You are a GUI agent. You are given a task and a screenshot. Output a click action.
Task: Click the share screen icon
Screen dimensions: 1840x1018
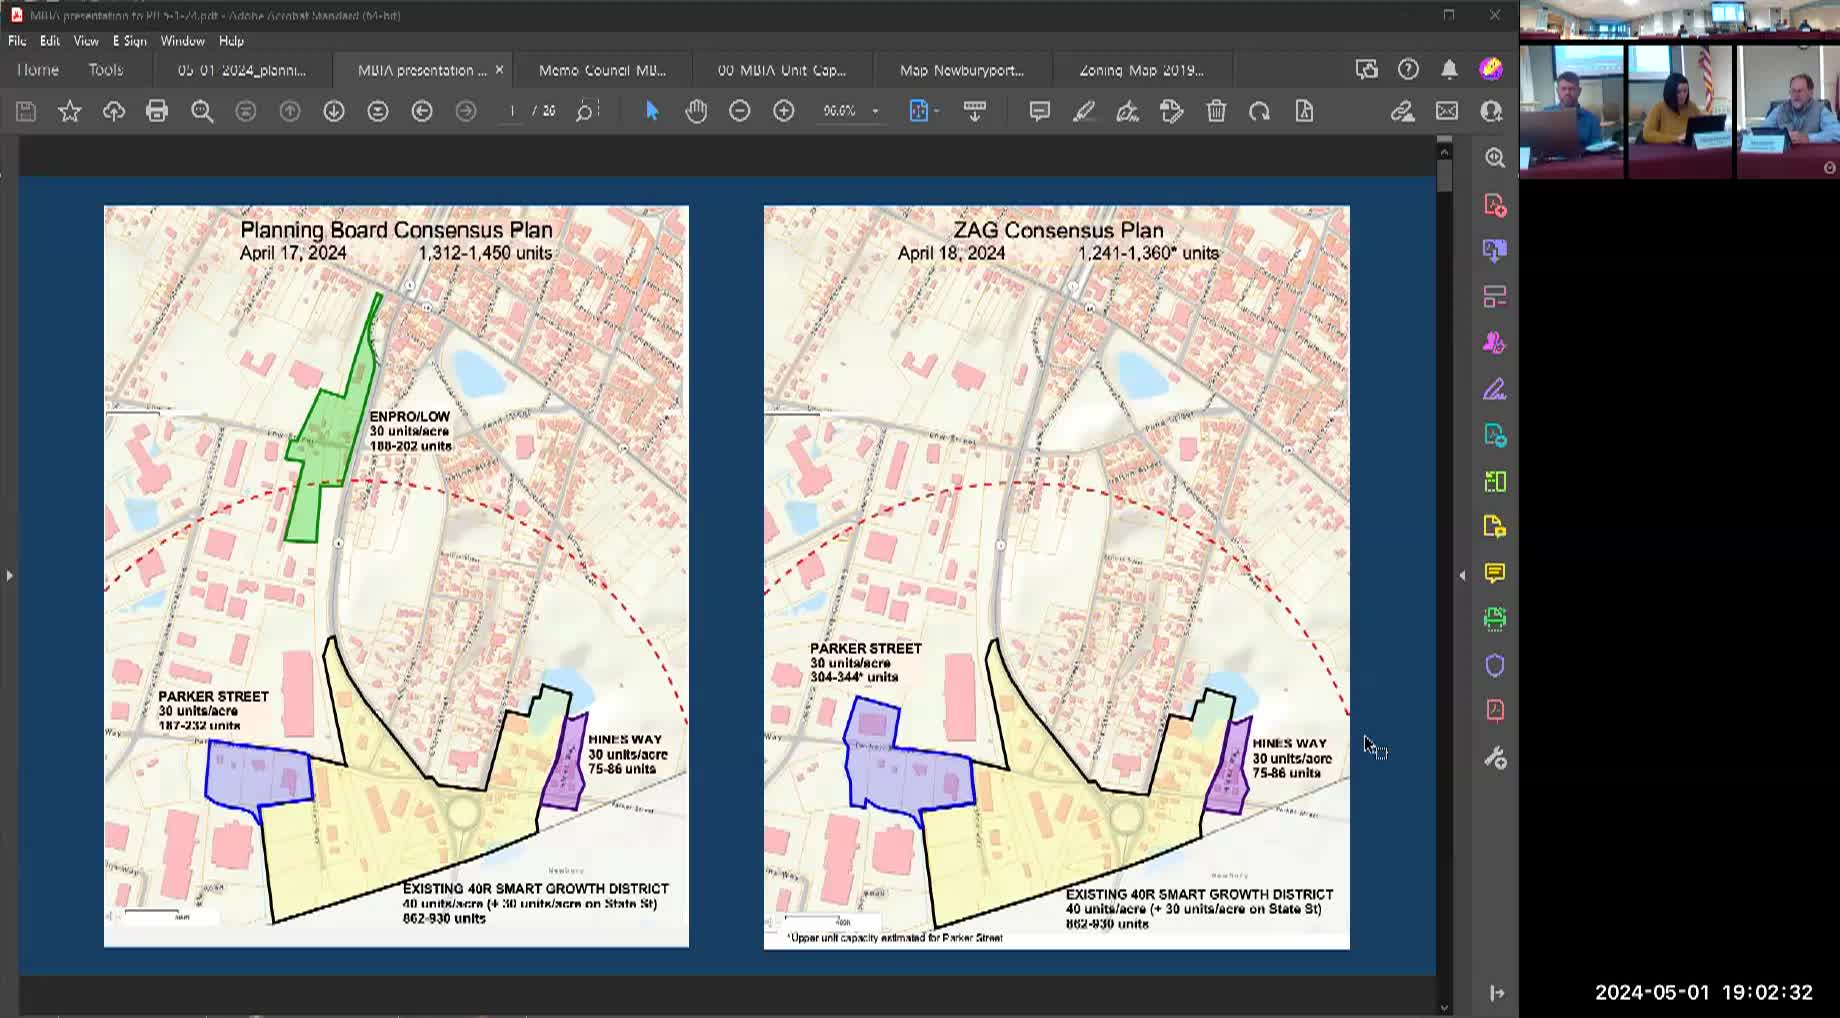1366,69
